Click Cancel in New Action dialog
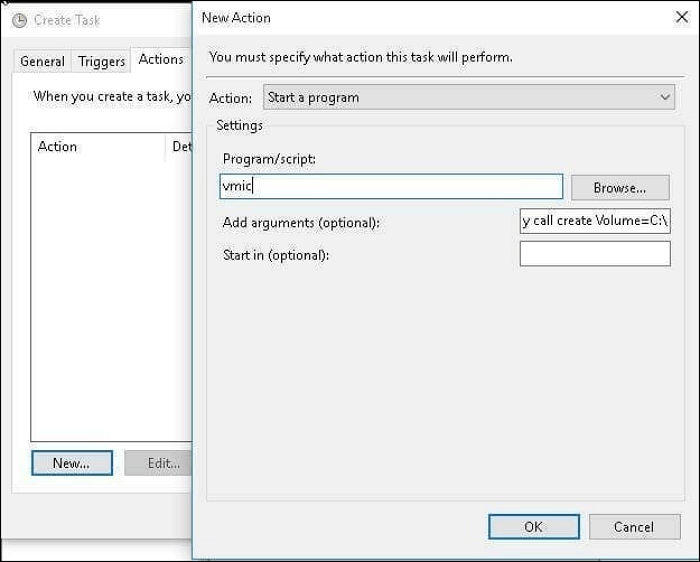The width and height of the screenshot is (700, 562). click(x=634, y=527)
